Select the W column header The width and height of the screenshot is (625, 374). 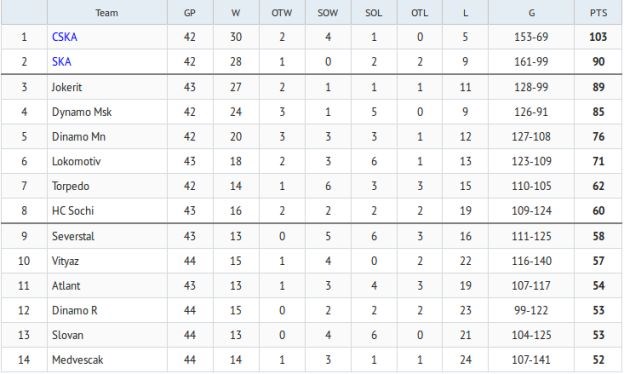236,13
